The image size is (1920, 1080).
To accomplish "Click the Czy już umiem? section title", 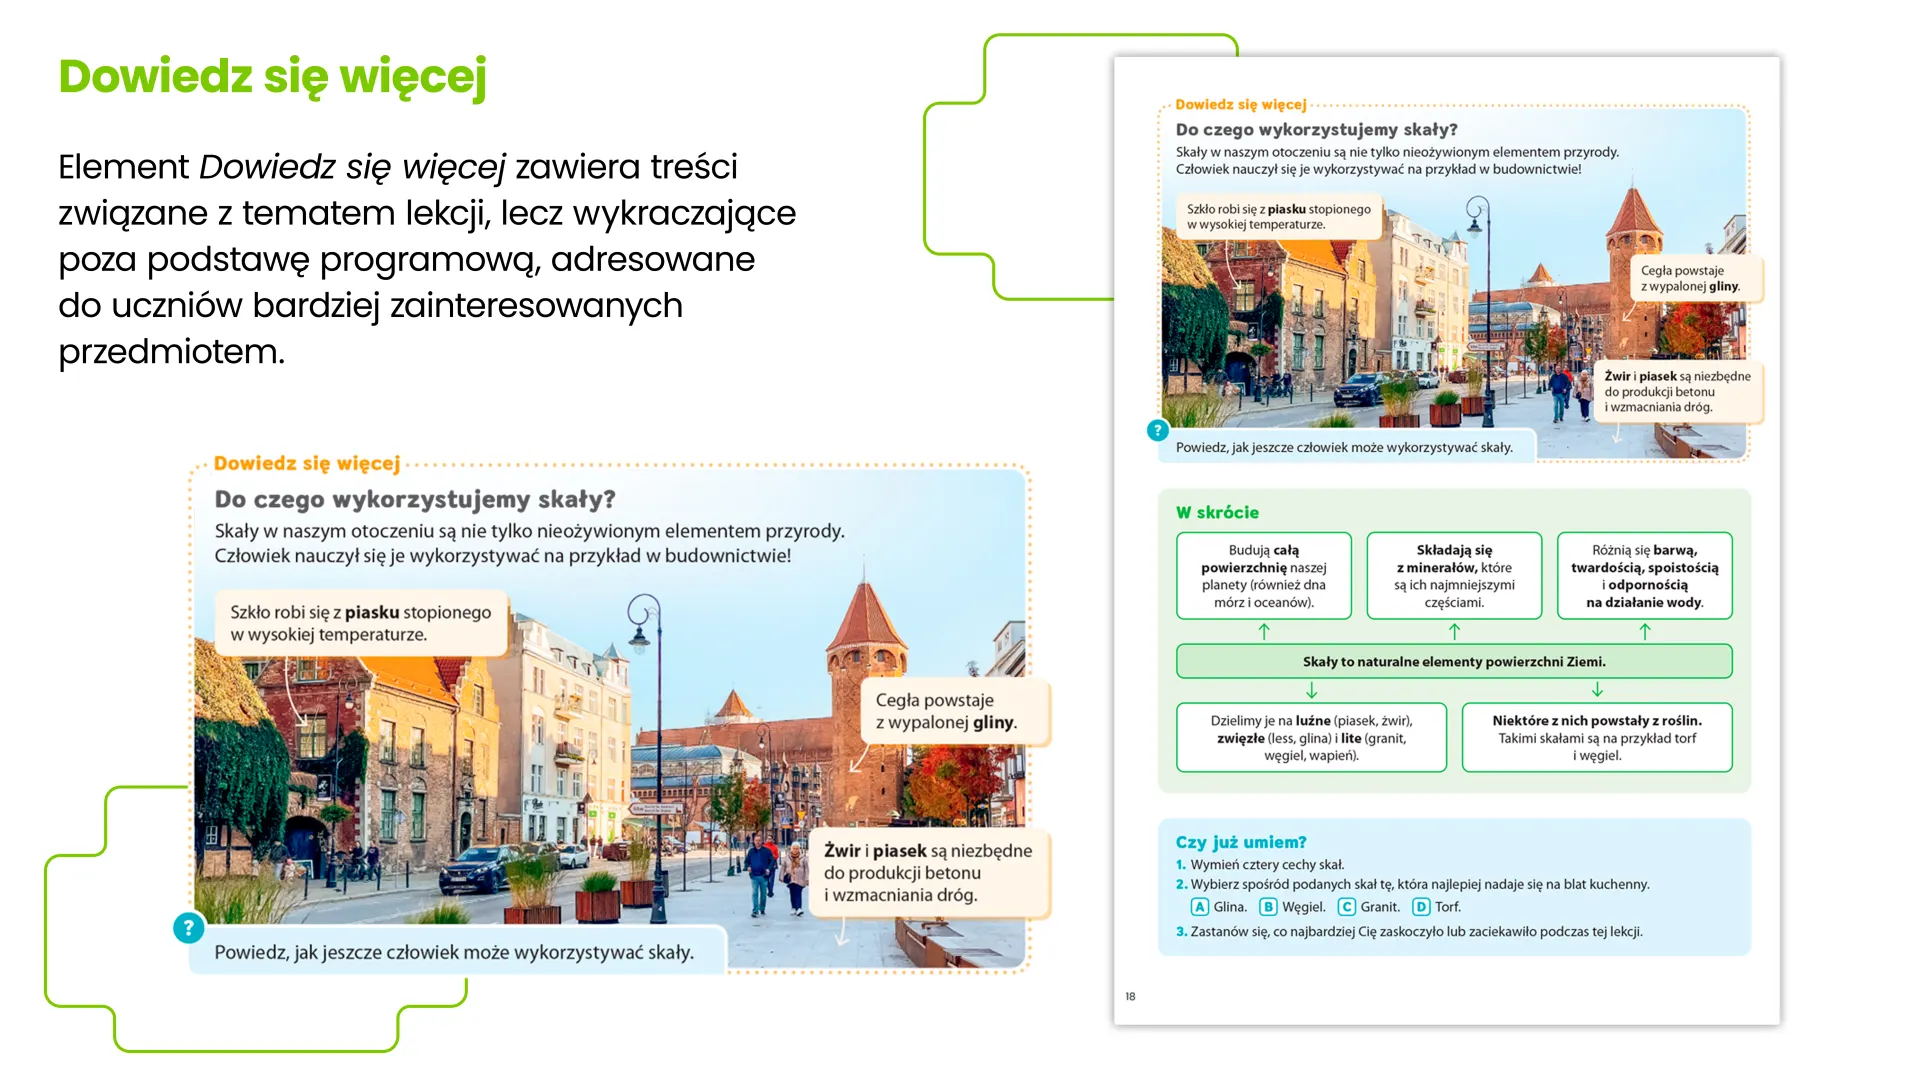I will tap(1240, 842).
